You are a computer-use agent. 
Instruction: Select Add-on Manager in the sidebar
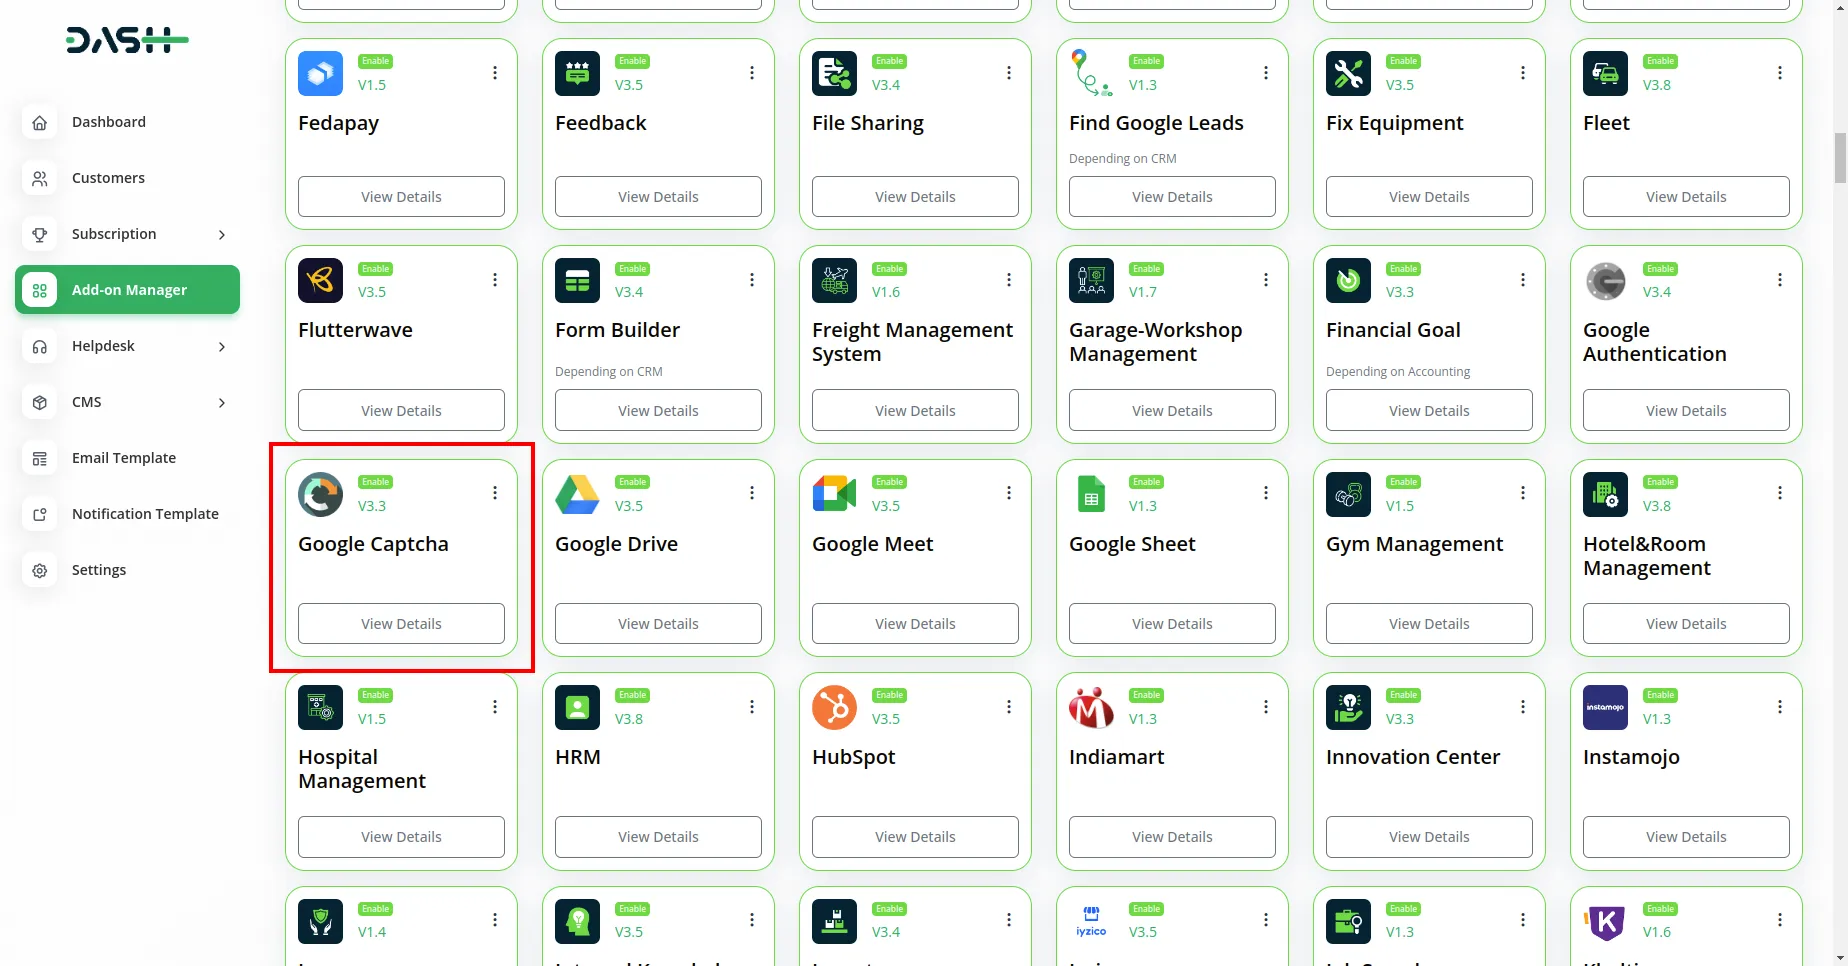127,290
